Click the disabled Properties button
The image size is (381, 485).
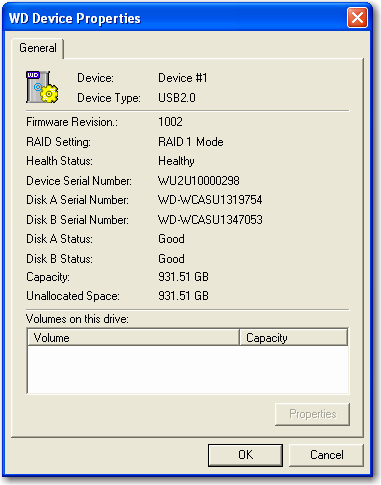click(312, 414)
